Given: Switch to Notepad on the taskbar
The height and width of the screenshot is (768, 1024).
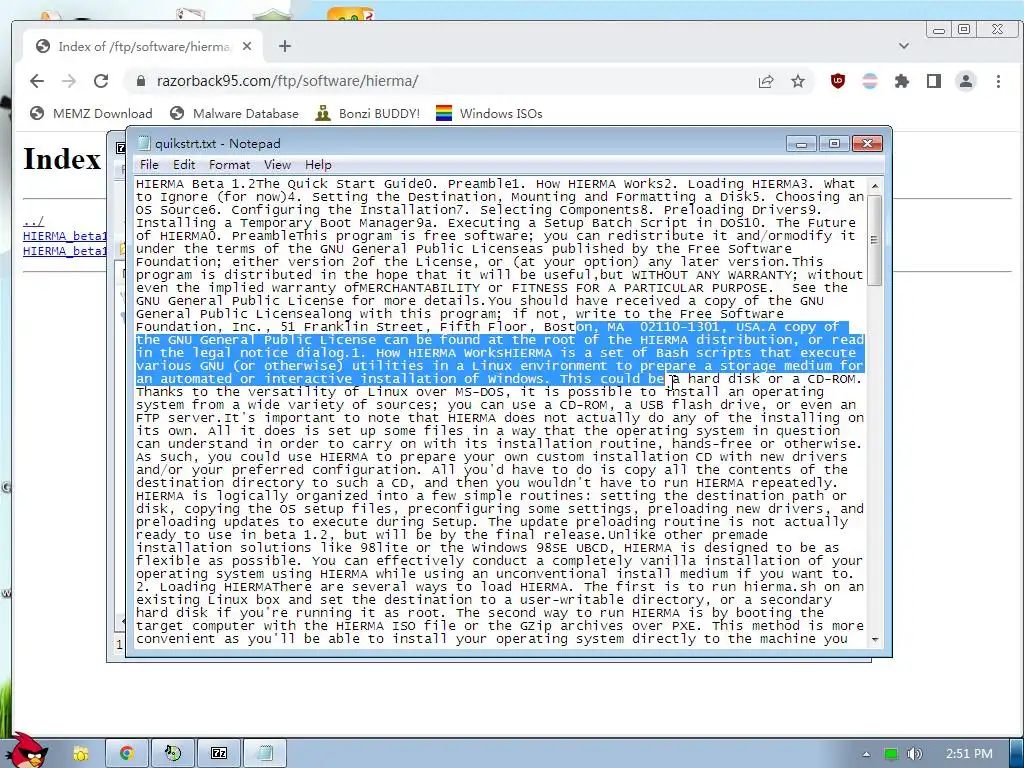Looking at the screenshot, I should [265, 754].
